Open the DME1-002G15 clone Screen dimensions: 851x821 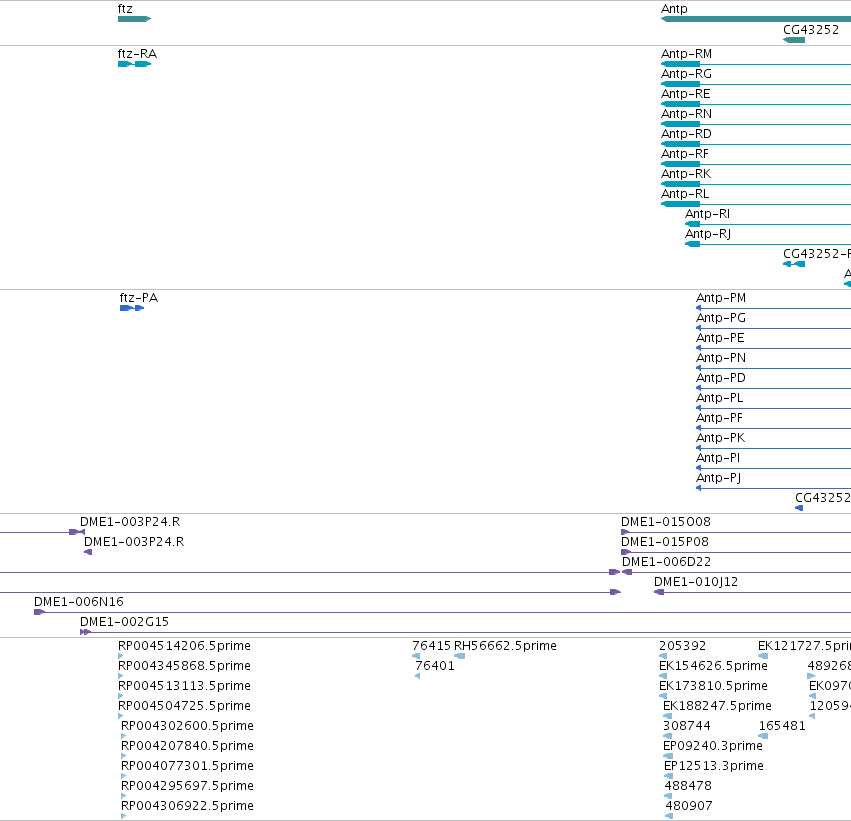[x=124, y=622]
